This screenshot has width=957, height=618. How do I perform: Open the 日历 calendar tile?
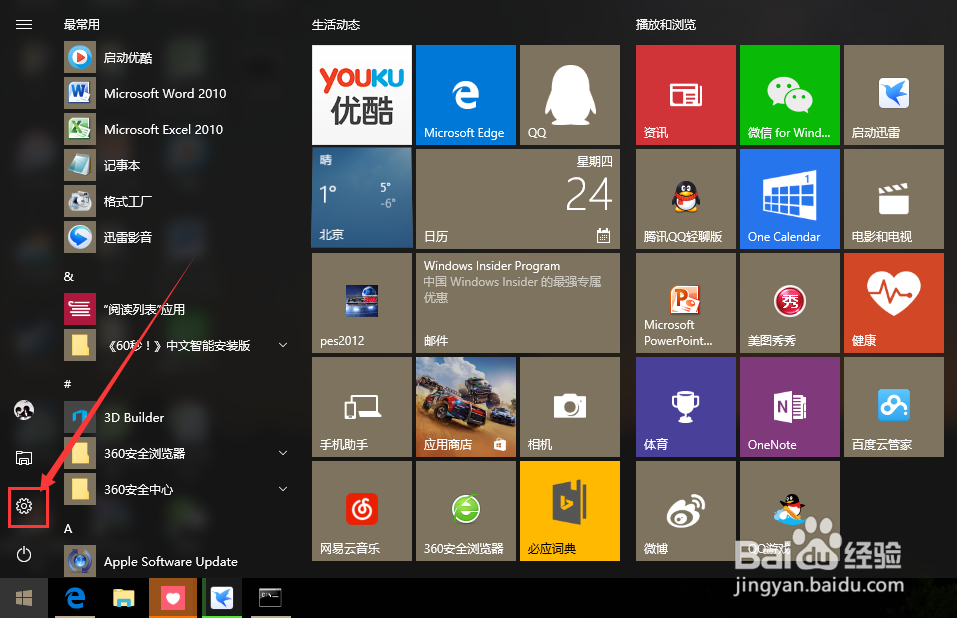point(518,199)
